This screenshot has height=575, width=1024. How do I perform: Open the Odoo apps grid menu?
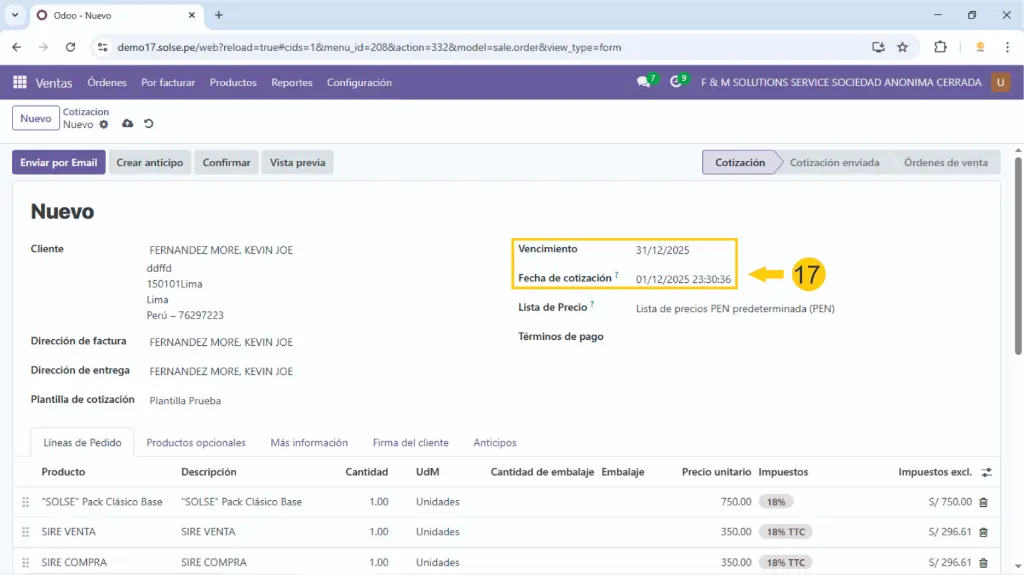[19, 83]
